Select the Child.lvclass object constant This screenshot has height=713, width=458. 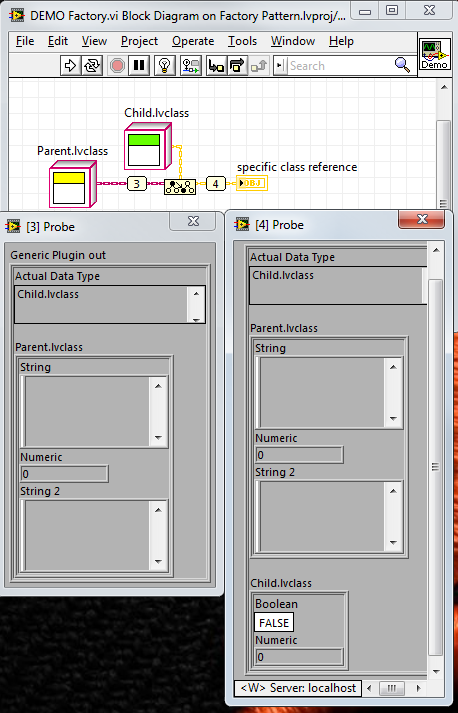point(148,146)
